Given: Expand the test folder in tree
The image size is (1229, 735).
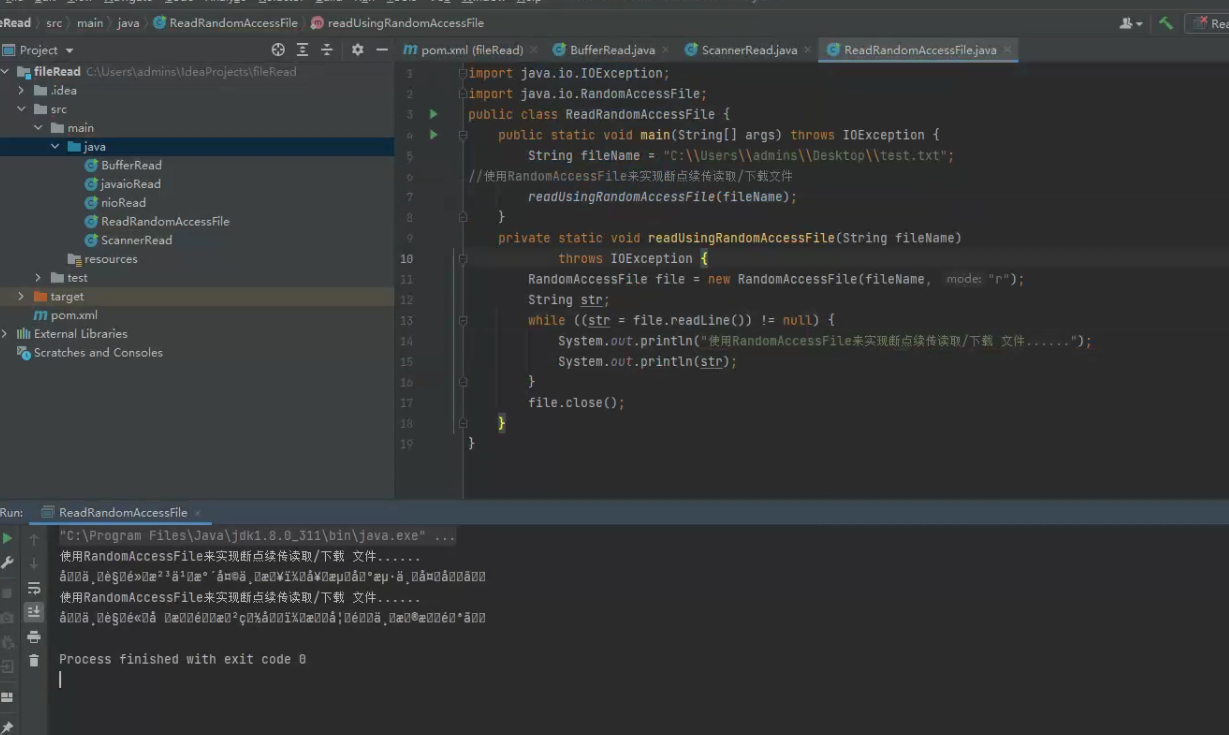Looking at the screenshot, I should click(x=38, y=278).
